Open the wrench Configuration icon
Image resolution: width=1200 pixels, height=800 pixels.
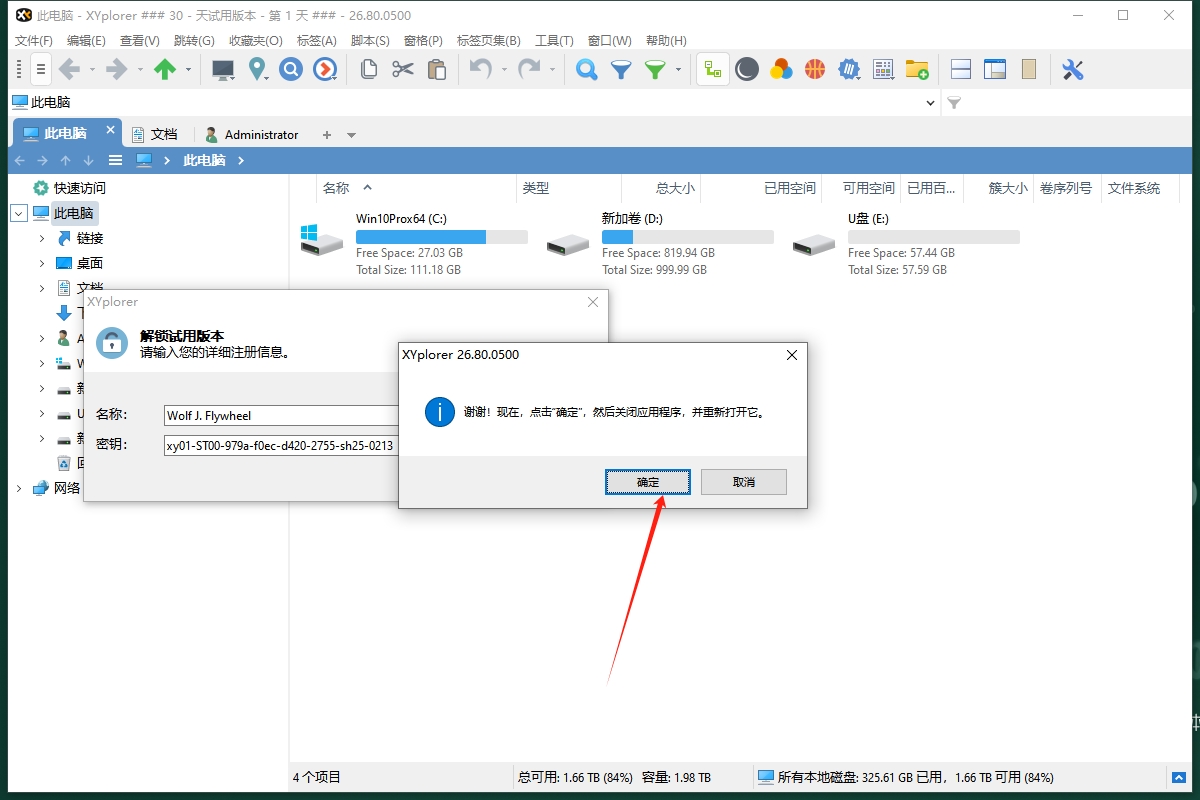coord(1073,69)
